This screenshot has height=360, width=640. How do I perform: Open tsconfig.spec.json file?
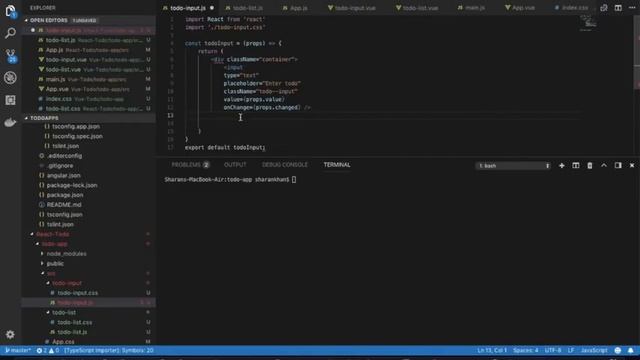point(77,136)
